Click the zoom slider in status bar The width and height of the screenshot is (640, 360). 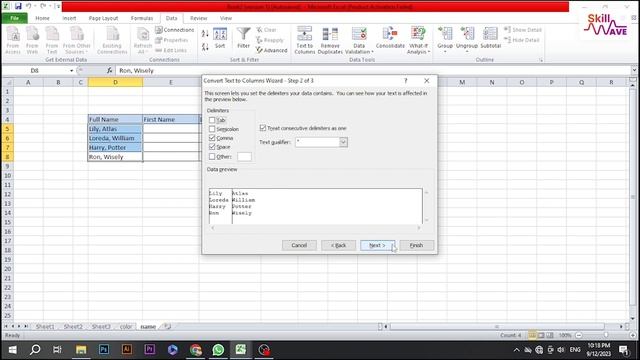tap(606, 335)
